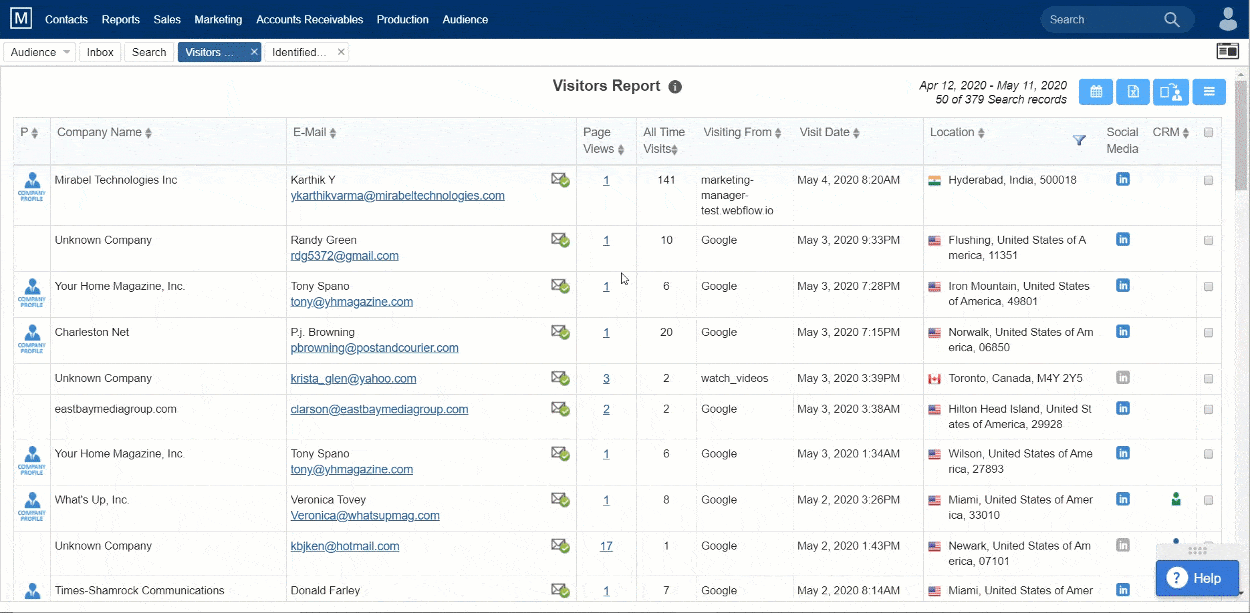Click email verified icon for Randy Green

coord(560,240)
